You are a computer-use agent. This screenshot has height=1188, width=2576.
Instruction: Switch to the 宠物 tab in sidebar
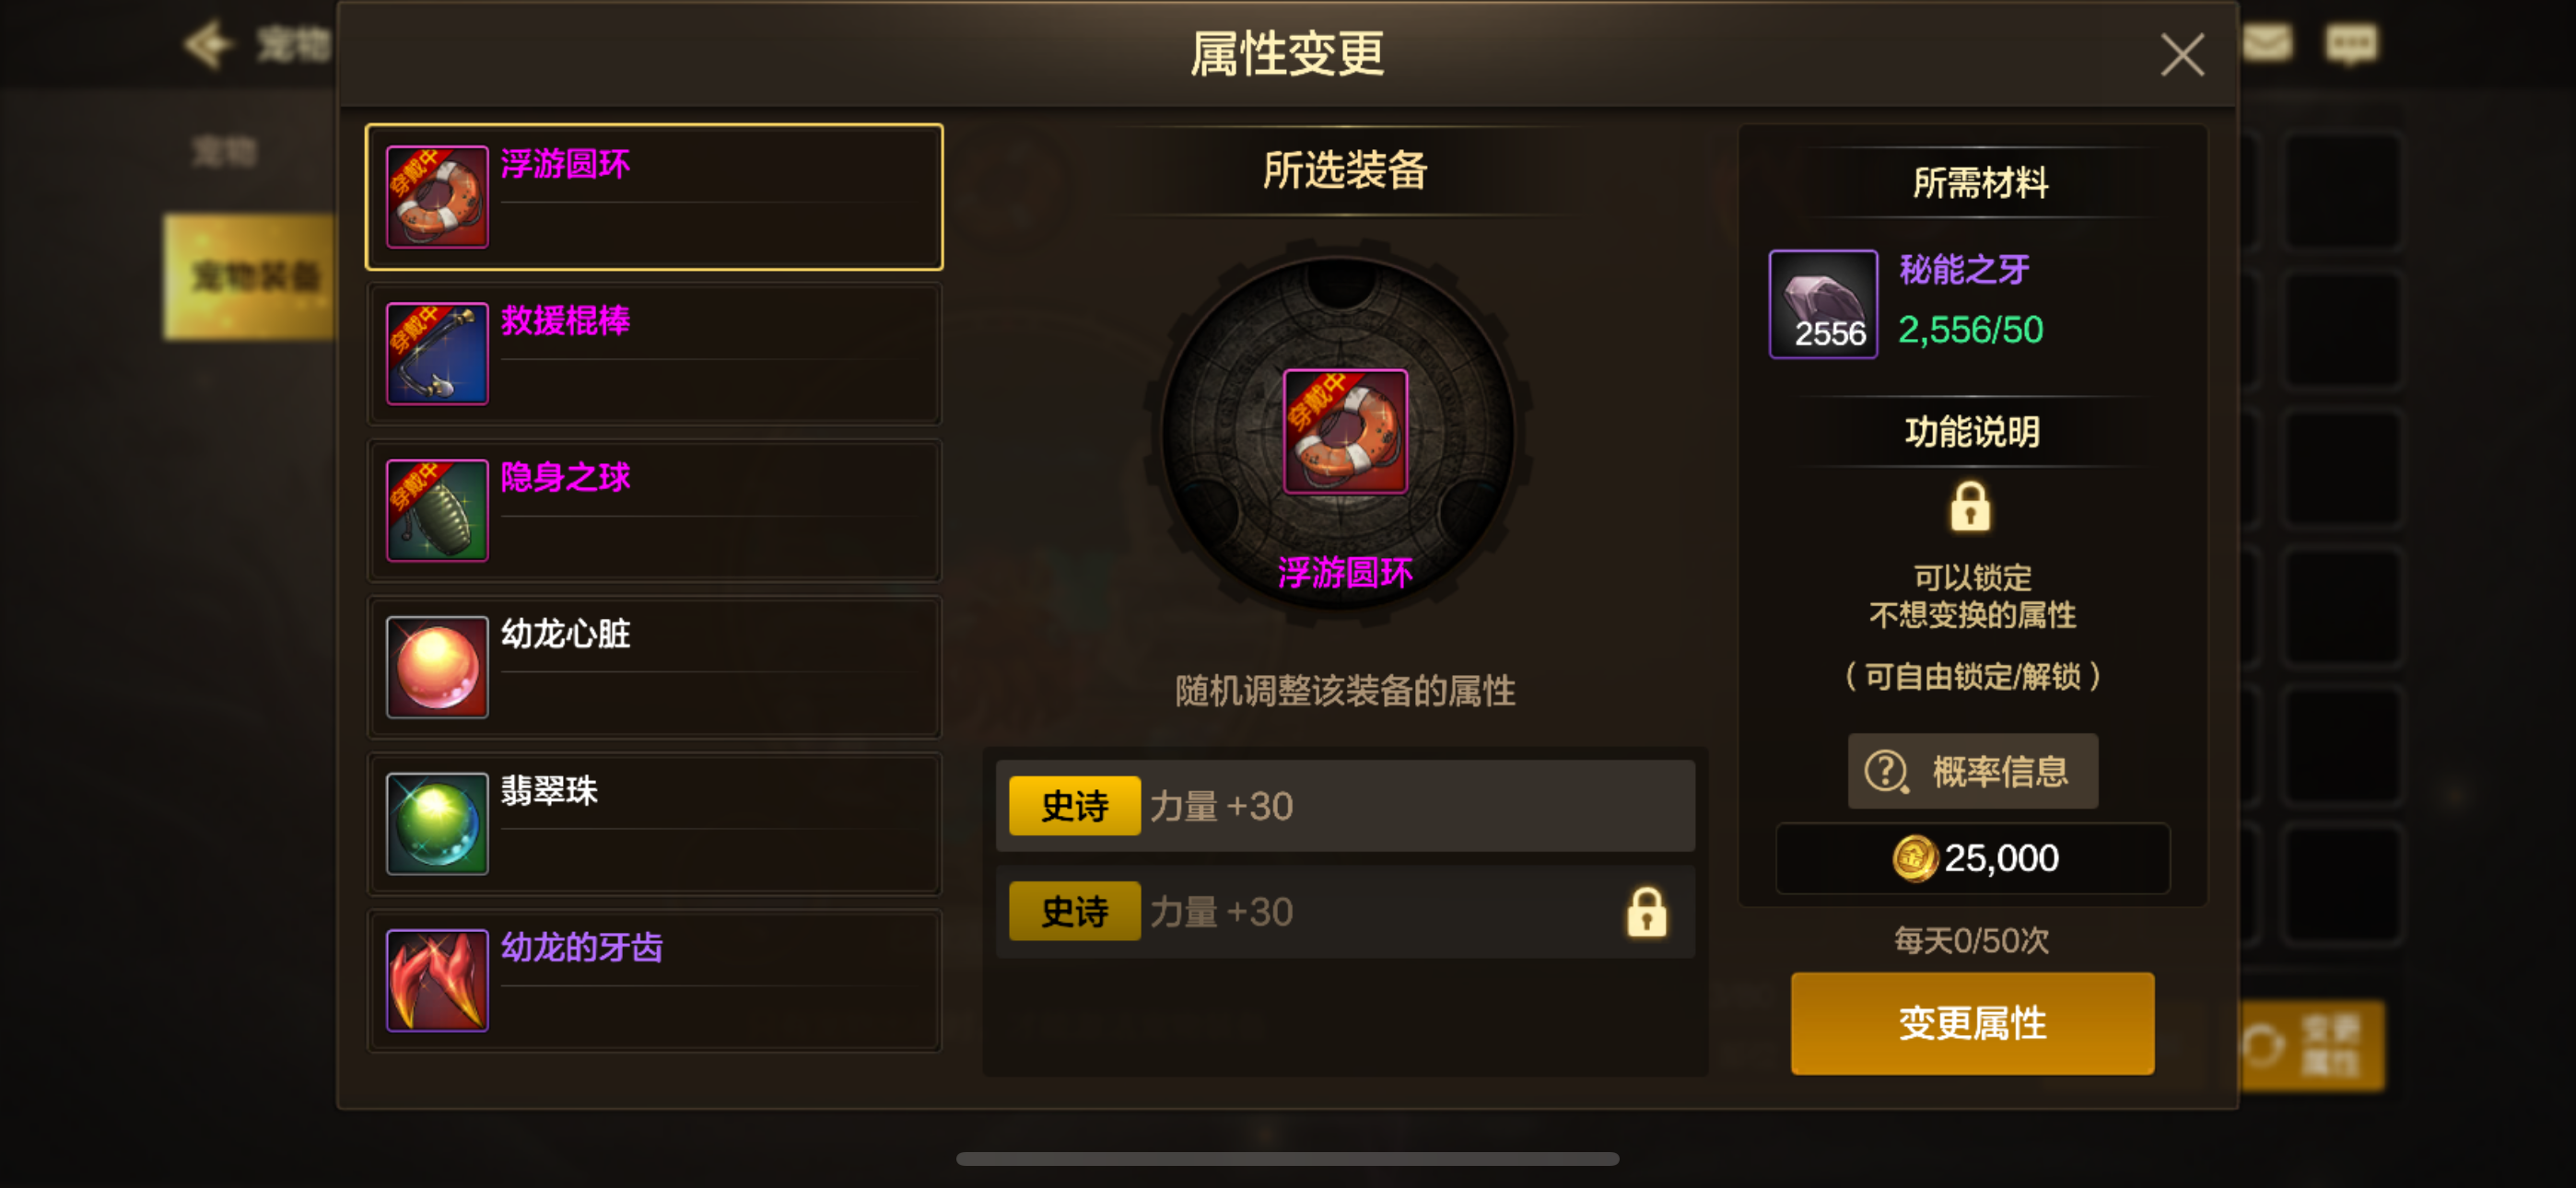coord(226,152)
